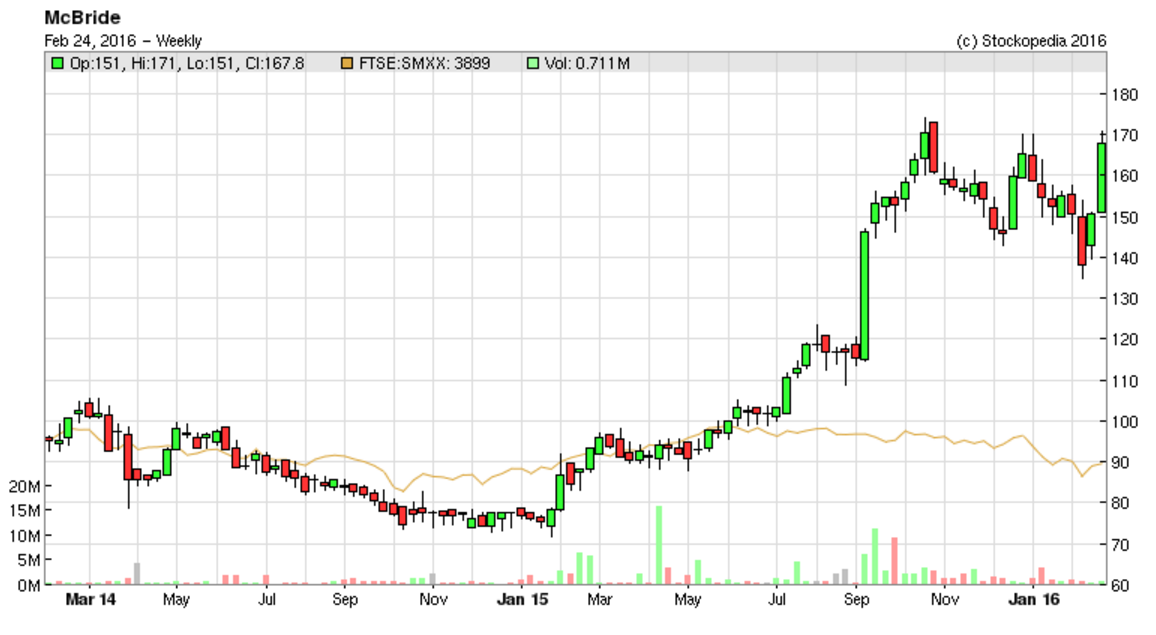This screenshot has height=635, width=1156.
Task: Click the 'Mar' x-axis label after 'Jan 15'
Action: (x=599, y=600)
